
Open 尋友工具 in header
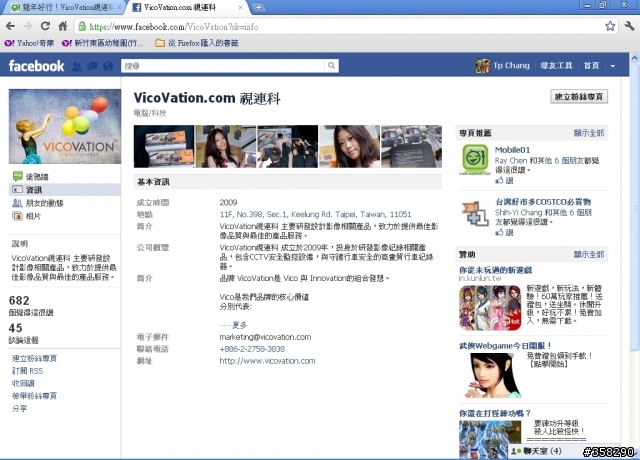556,66
